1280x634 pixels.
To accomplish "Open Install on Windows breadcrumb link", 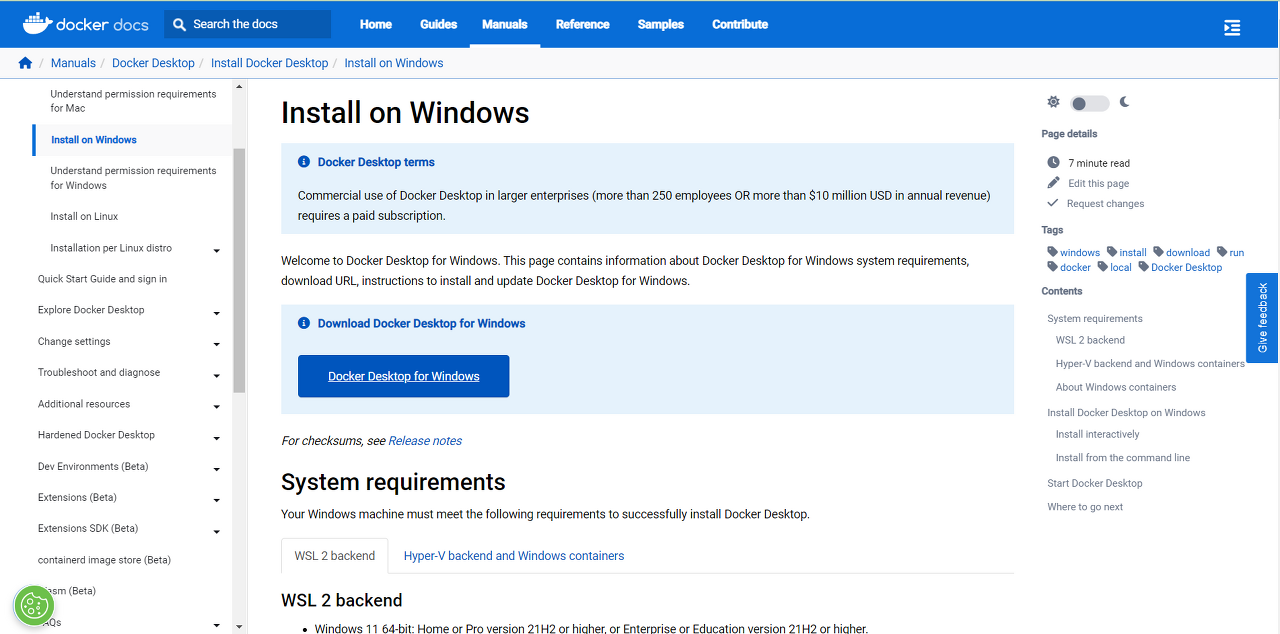I will coord(394,63).
